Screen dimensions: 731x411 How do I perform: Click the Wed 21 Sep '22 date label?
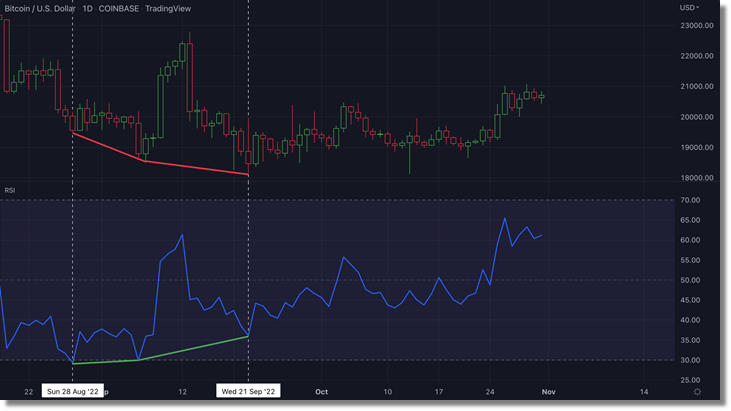click(x=248, y=392)
